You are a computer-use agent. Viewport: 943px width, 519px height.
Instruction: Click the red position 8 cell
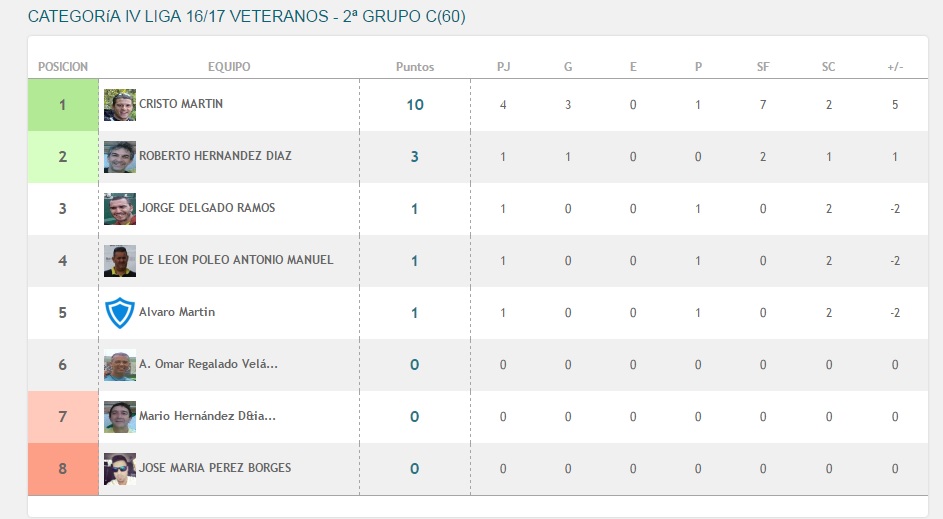[63, 469]
